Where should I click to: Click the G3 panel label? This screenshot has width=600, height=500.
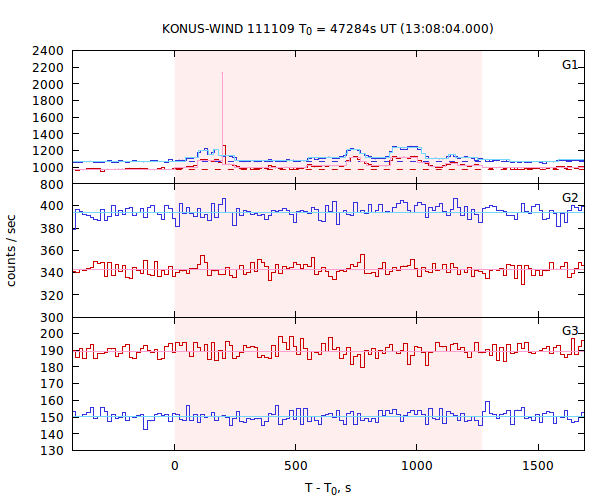pyautogui.click(x=570, y=331)
